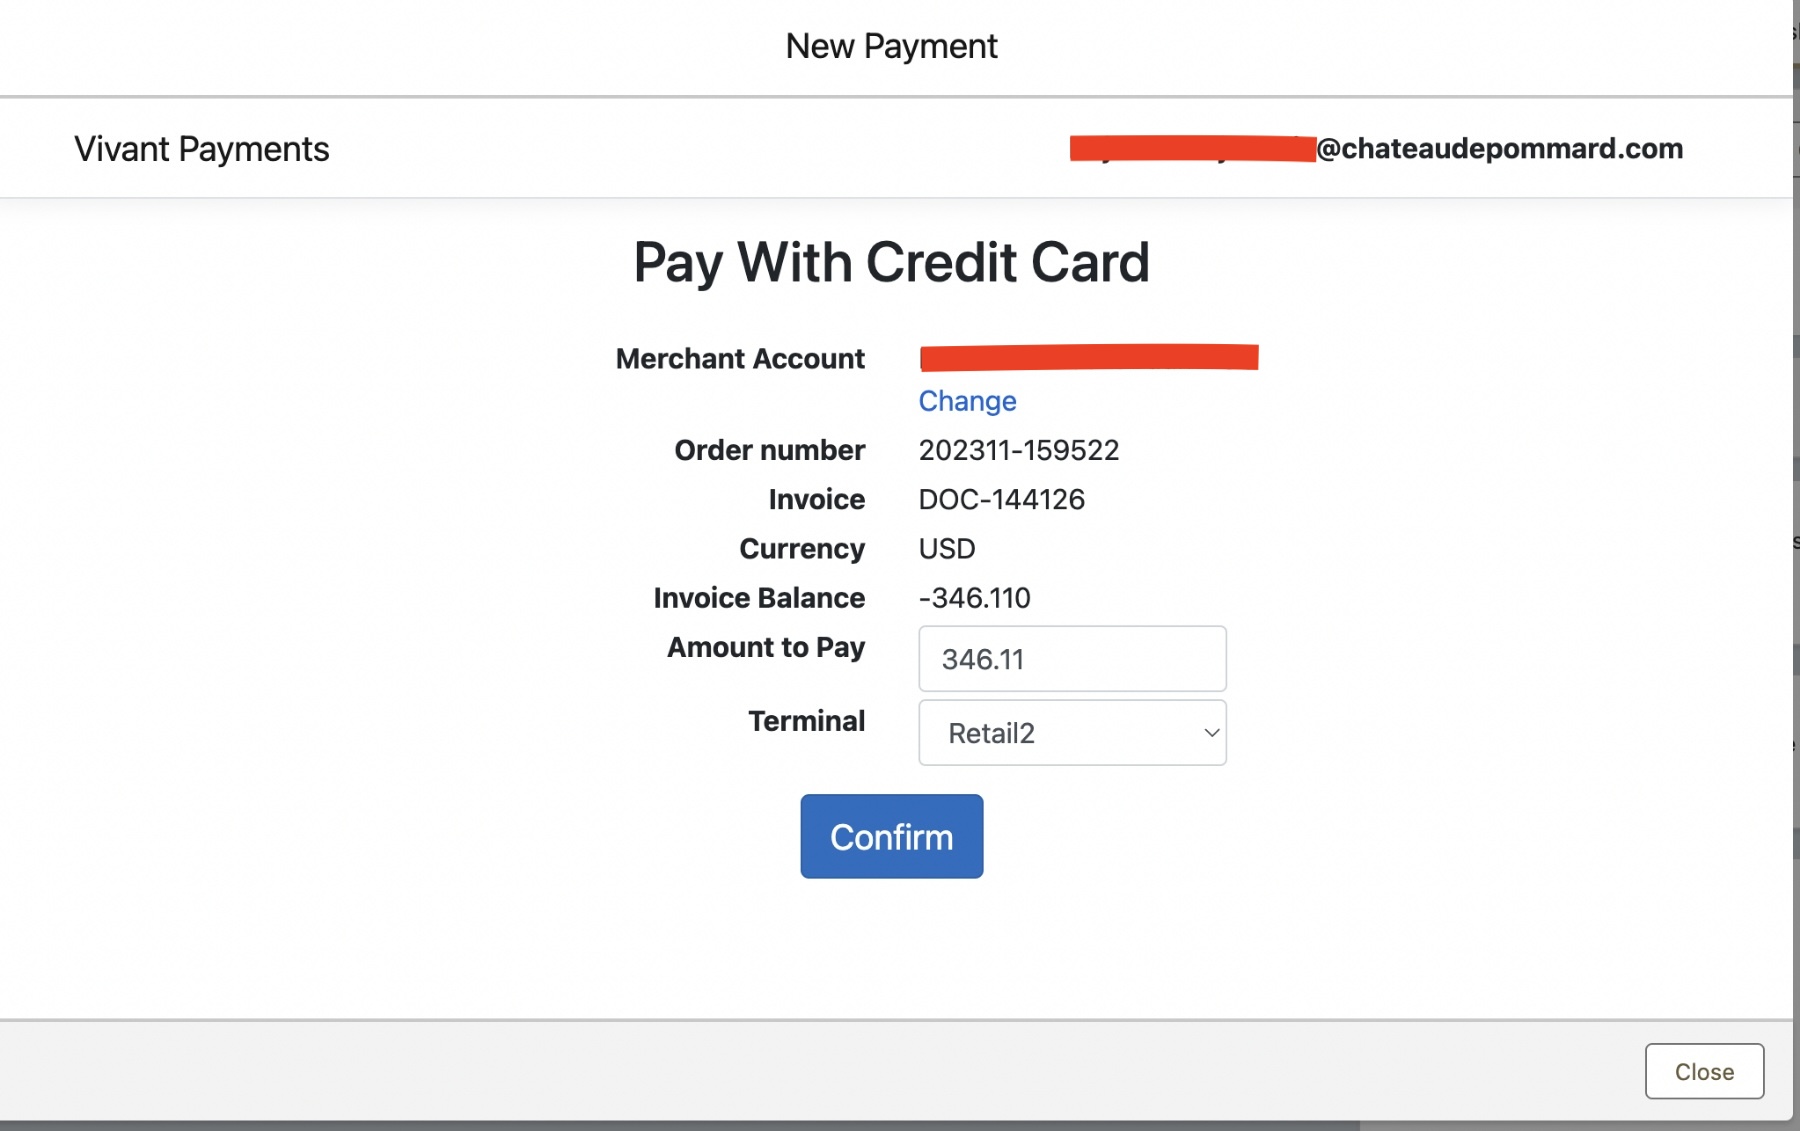This screenshot has height=1131, width=1800.
Task: Select the chateaudepommard.com user email
Action: click(x=1376, y=149)
